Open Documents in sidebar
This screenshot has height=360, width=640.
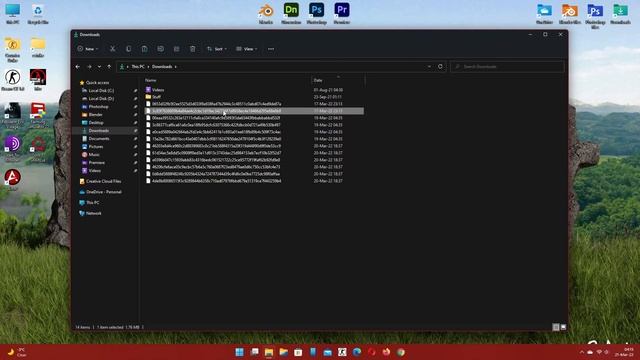[x=99, y=139]
